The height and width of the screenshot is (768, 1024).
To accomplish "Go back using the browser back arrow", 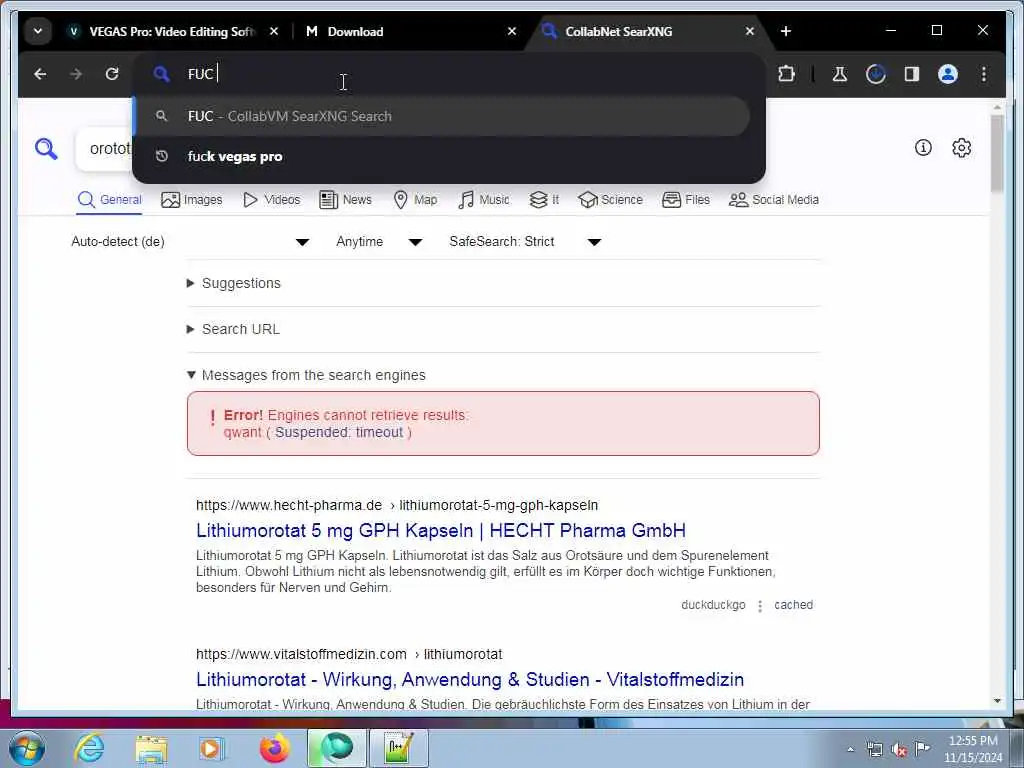I will (40, 74).
